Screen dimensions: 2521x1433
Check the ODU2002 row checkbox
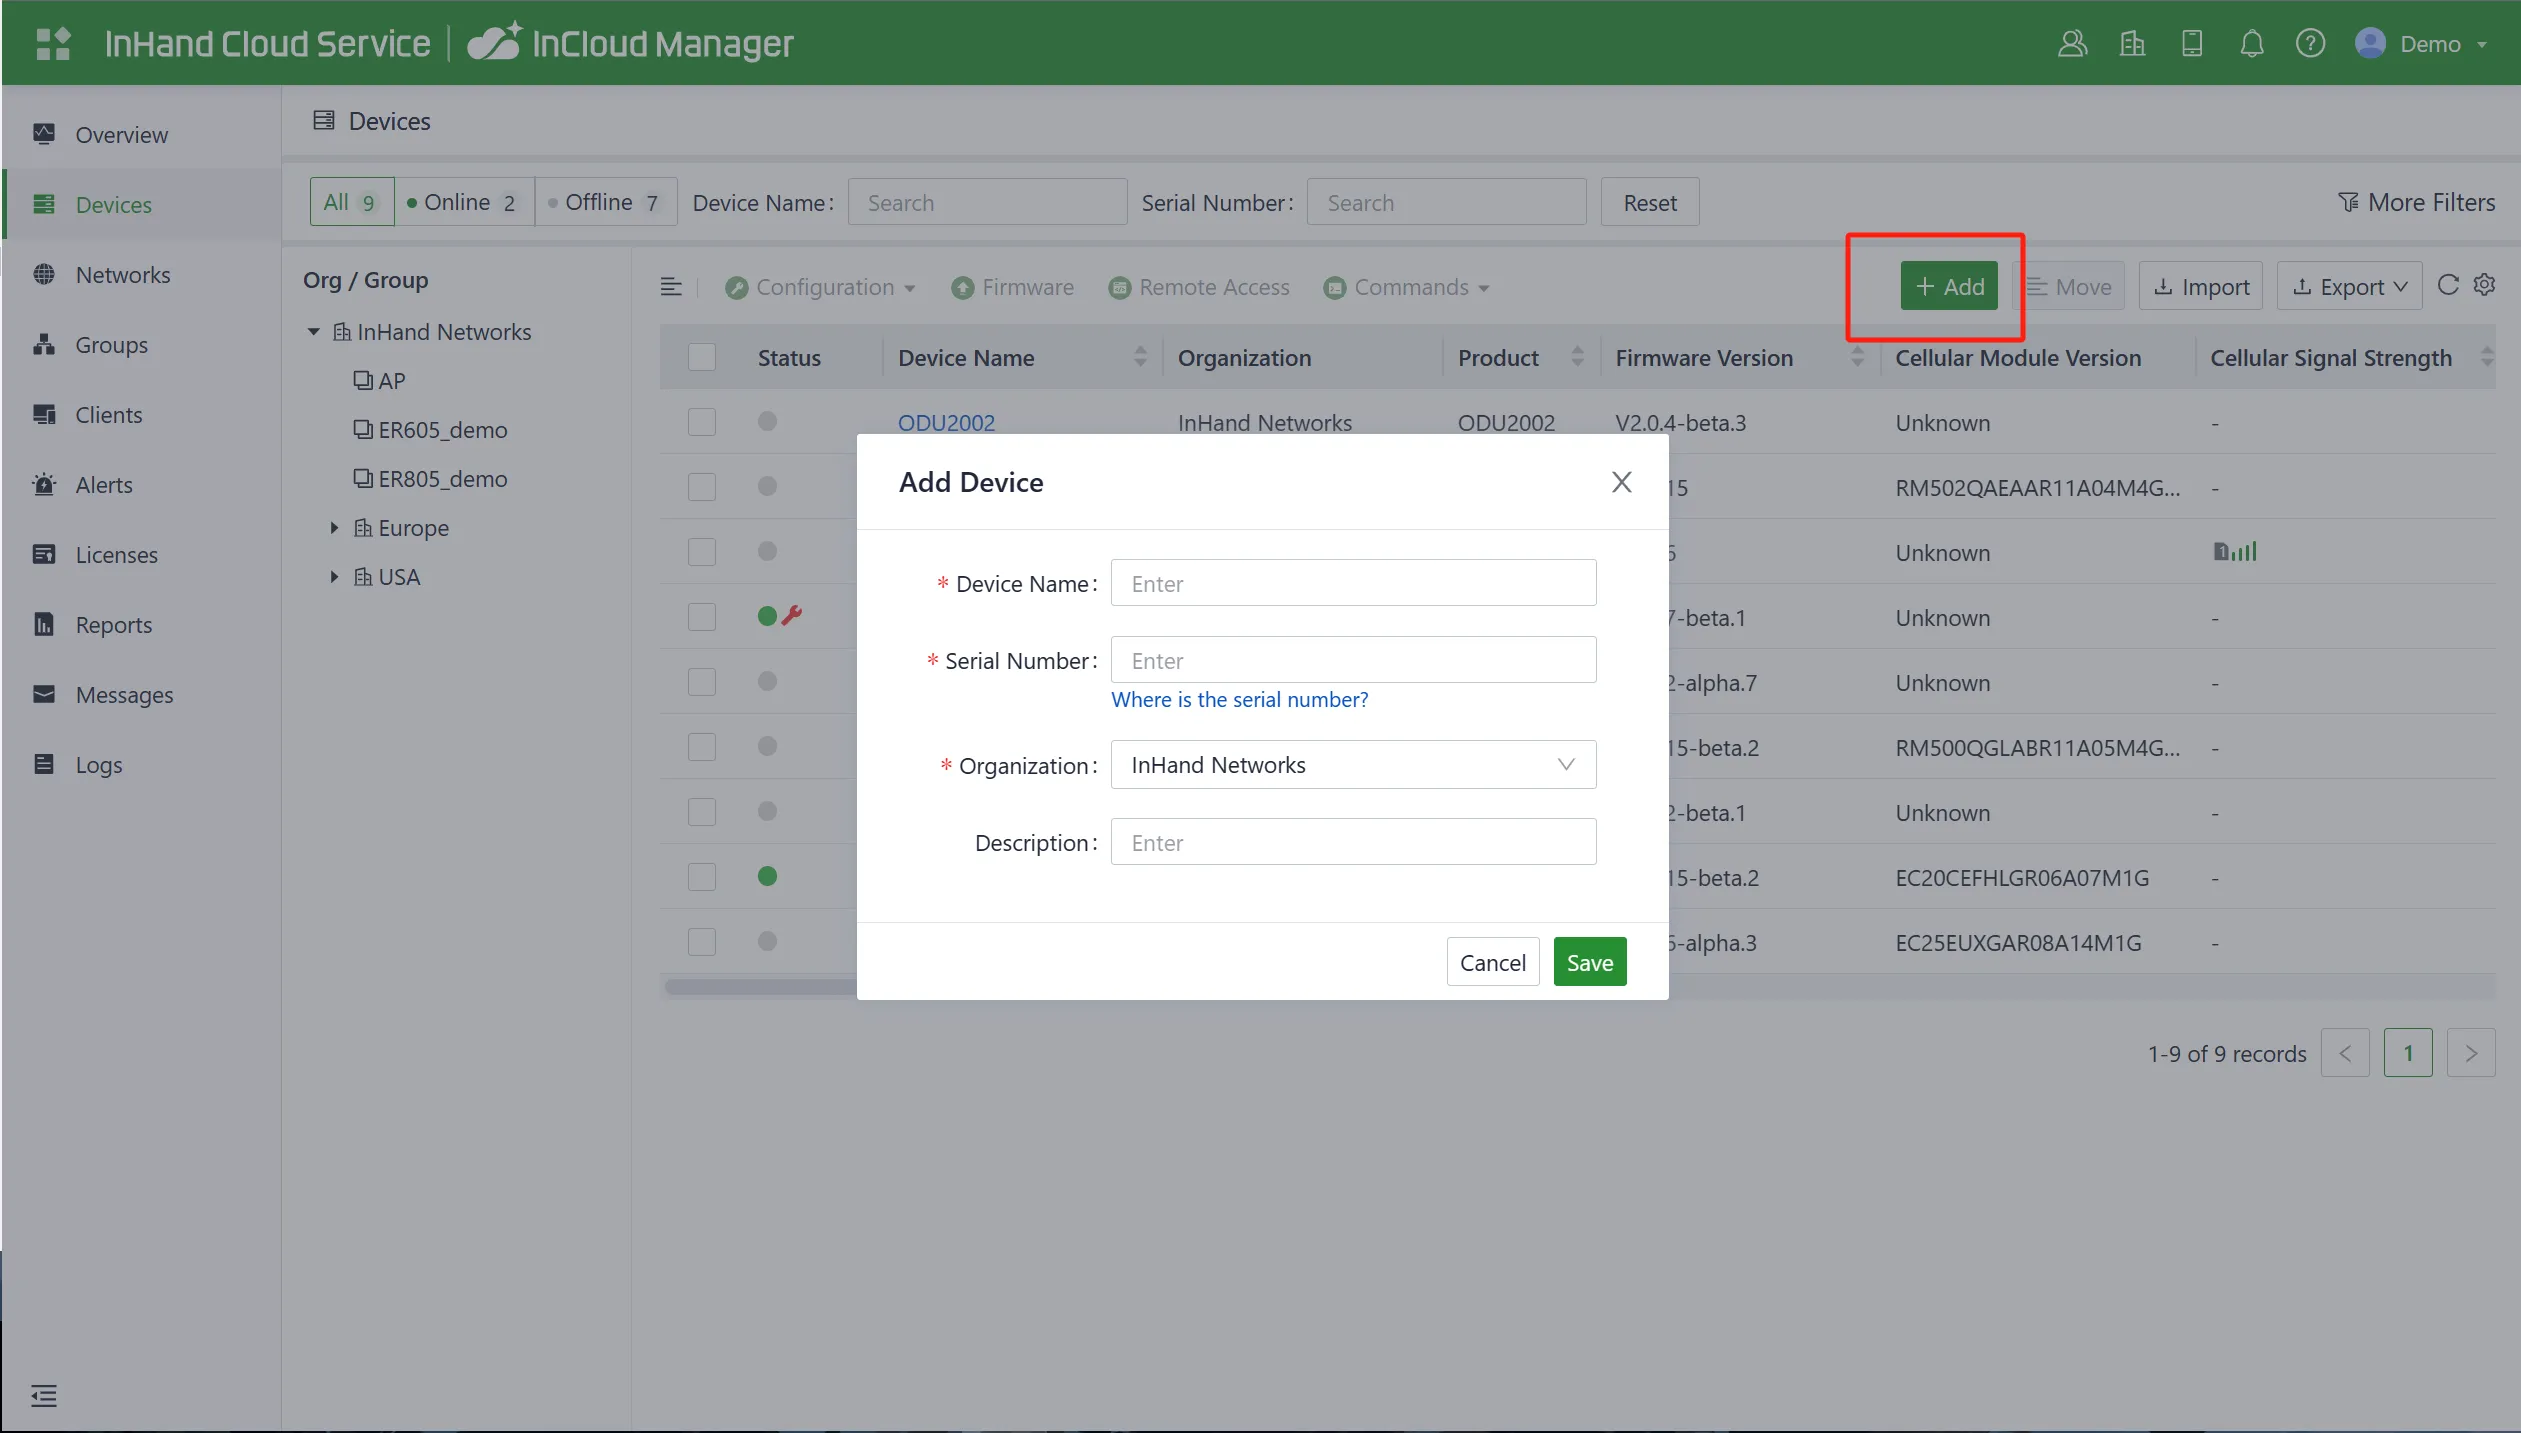point(702,422)
